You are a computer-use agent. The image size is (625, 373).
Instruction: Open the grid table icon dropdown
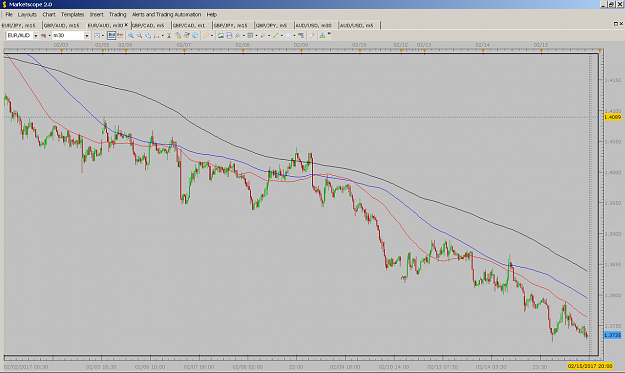point(256,35)
